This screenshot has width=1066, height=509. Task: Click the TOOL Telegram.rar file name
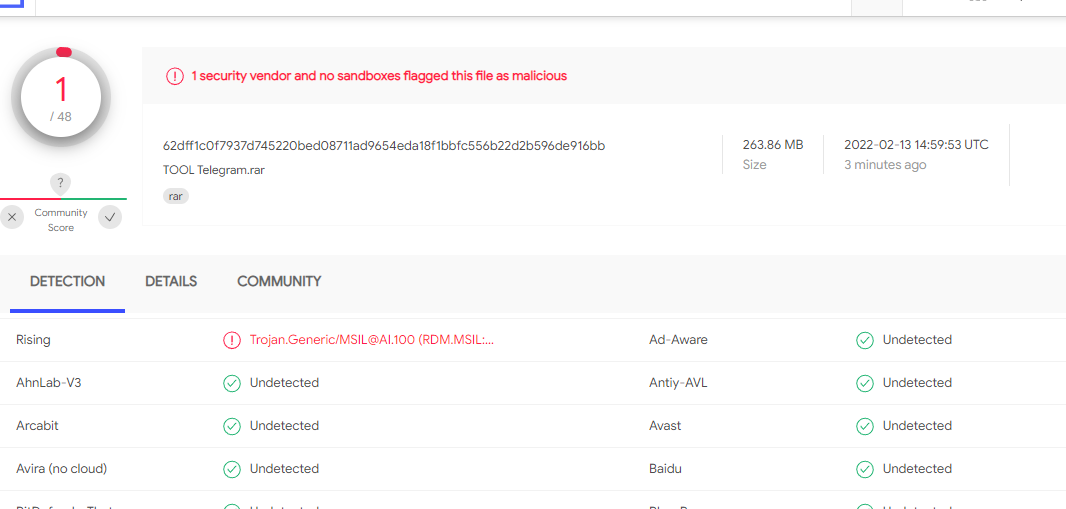[x=214, y=170]
